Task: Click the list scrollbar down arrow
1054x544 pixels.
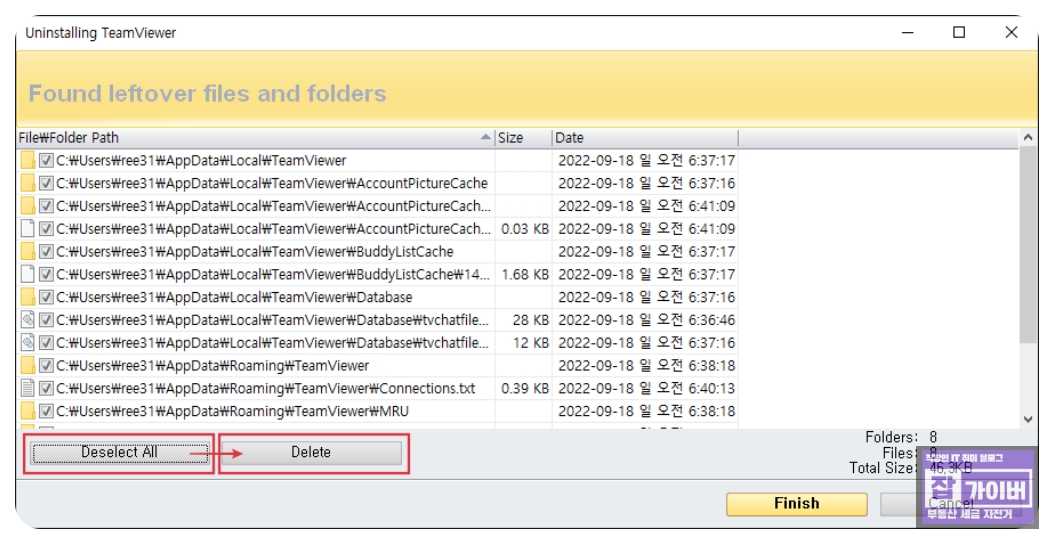Action: (1028, 420)
